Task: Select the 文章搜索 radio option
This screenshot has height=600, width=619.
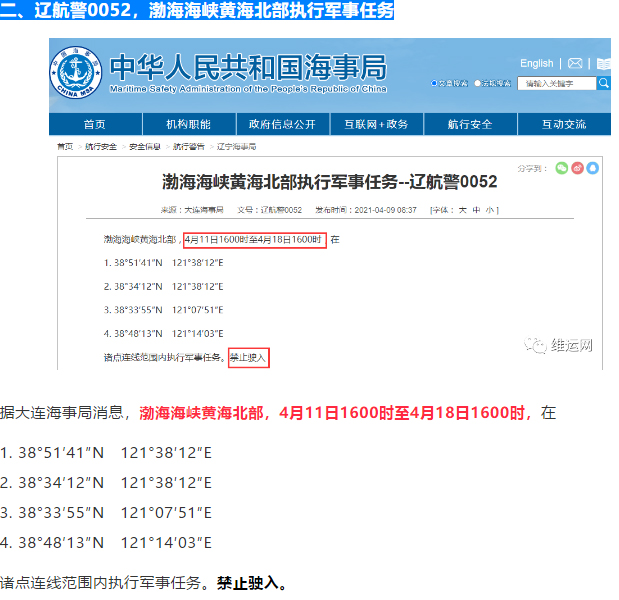Action: (434, 83)
